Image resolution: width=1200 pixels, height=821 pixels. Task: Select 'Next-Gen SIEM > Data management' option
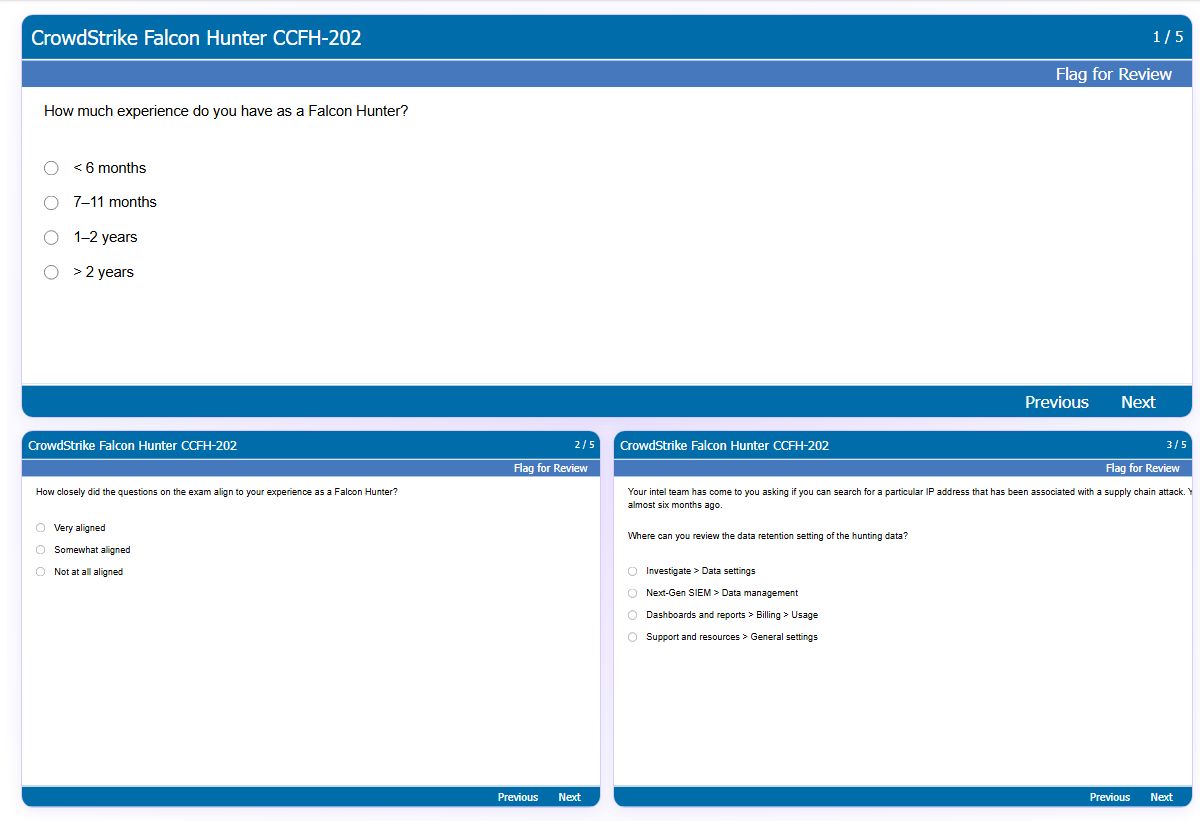click(x=632, y=593)
